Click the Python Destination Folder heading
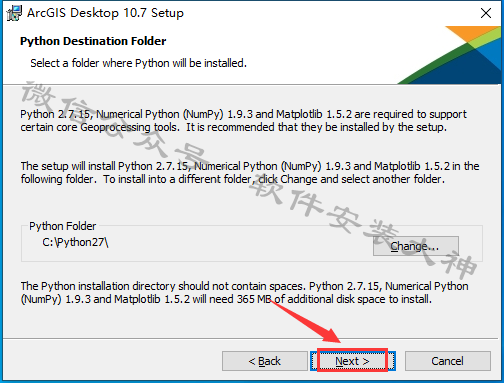Image resolution: width=504 pixels, height=383 pixels. pyautogui.click(x=93, y=41)
